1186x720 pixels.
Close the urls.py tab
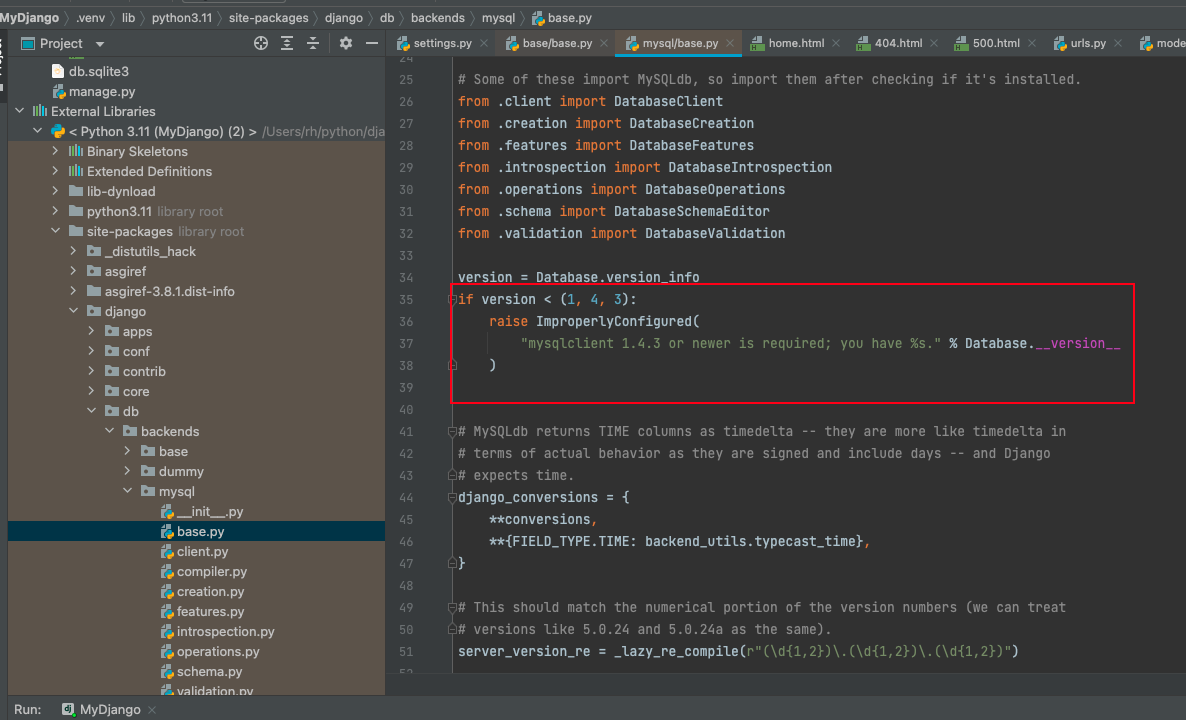tap(1118, 43)
